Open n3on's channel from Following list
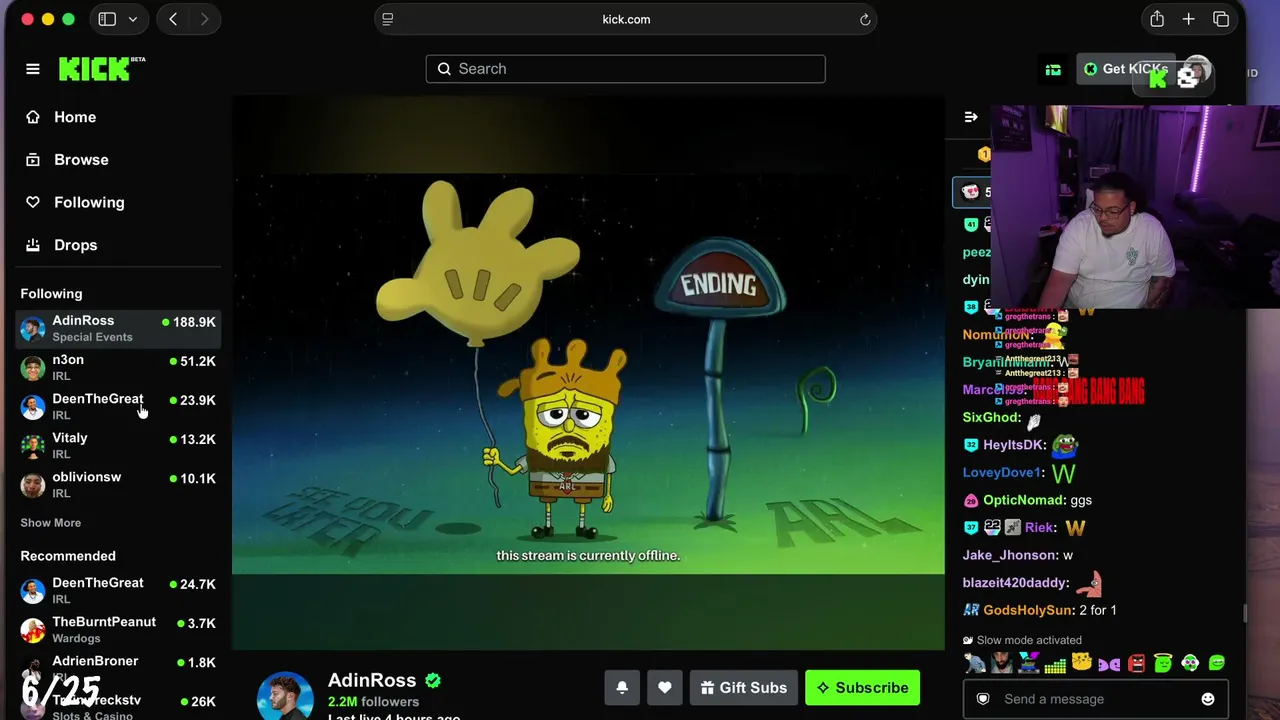1280x720 pixels. point(118,367)
